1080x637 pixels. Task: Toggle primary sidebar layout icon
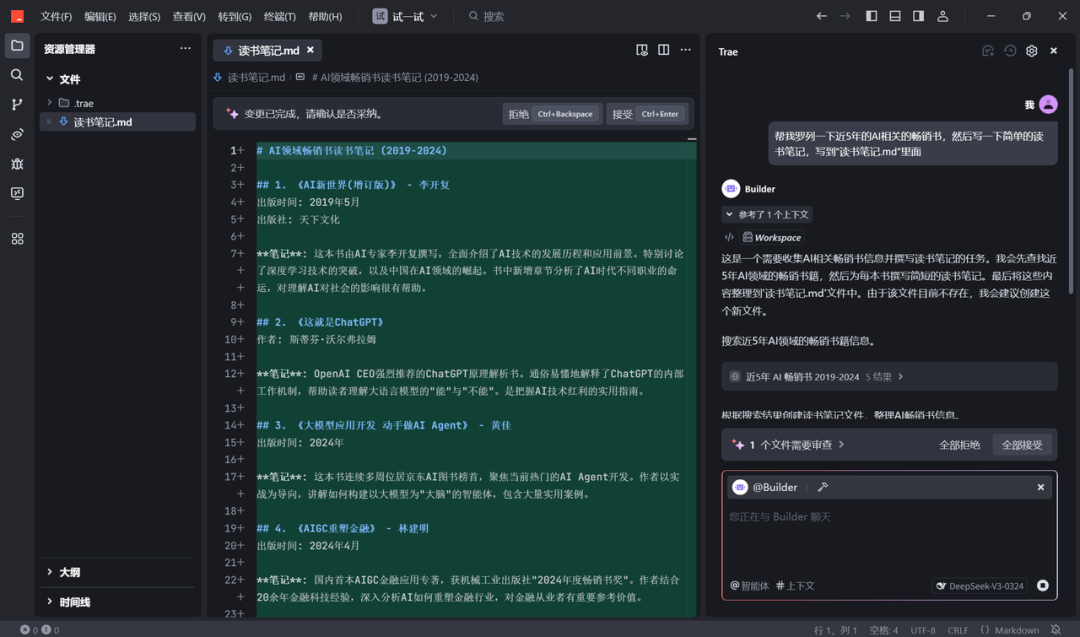click(871, 16)
